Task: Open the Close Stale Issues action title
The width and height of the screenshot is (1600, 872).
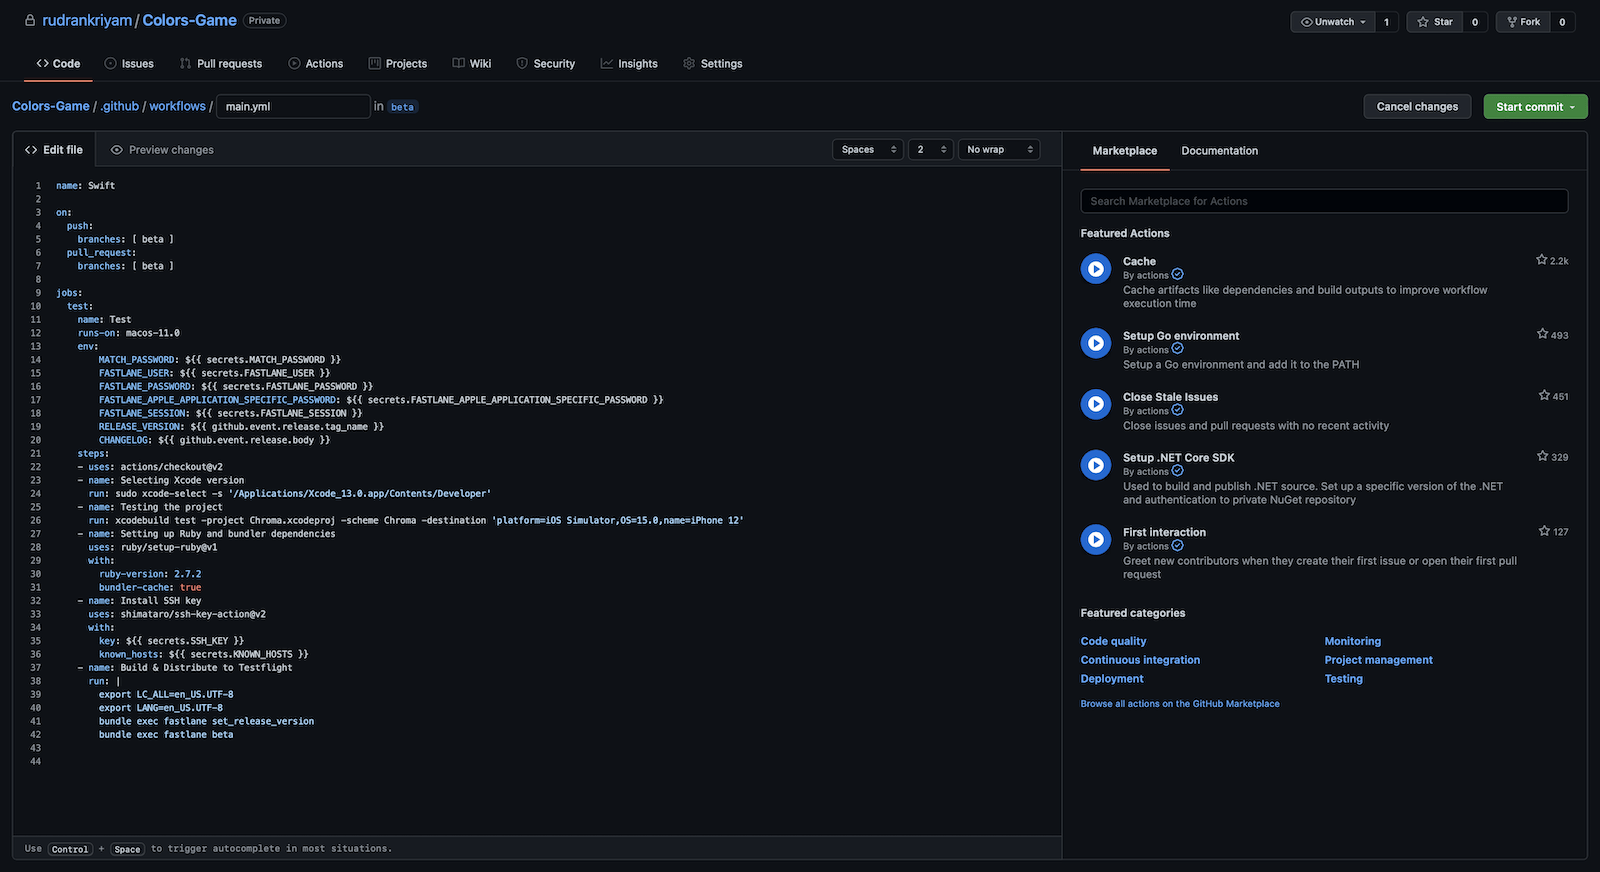Action: (x=1170, y=397)
